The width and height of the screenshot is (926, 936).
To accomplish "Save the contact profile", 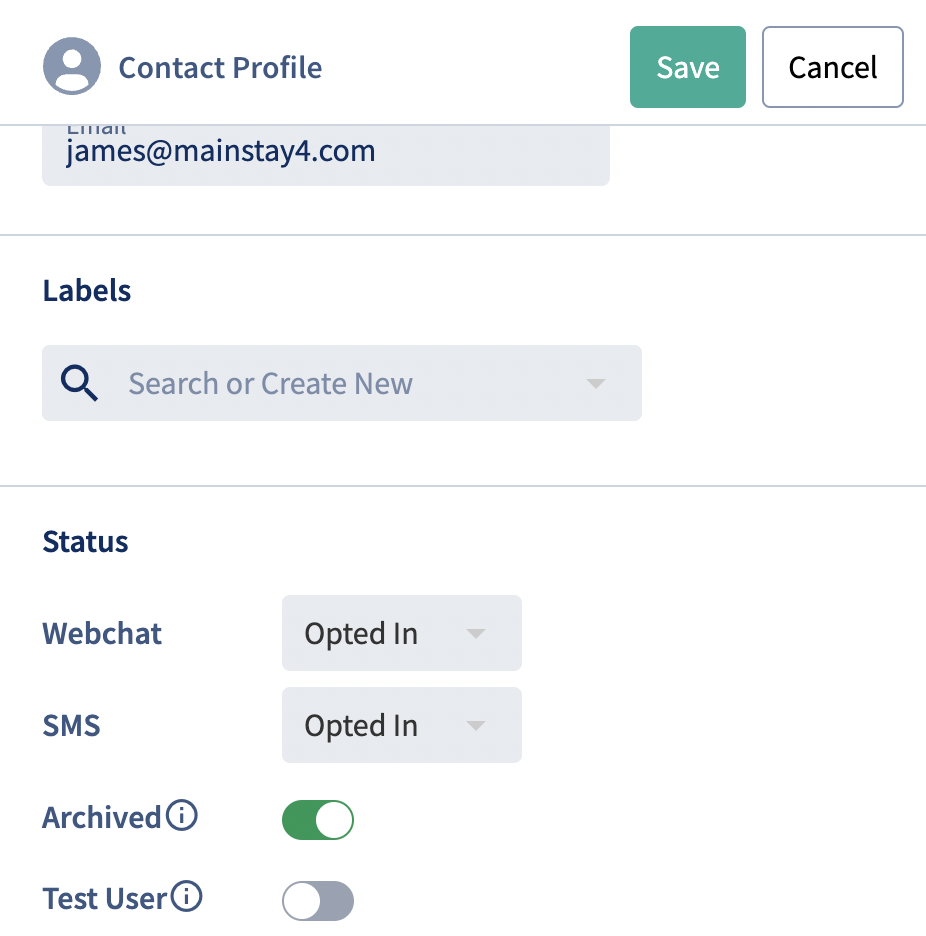I will click(688, 67).
